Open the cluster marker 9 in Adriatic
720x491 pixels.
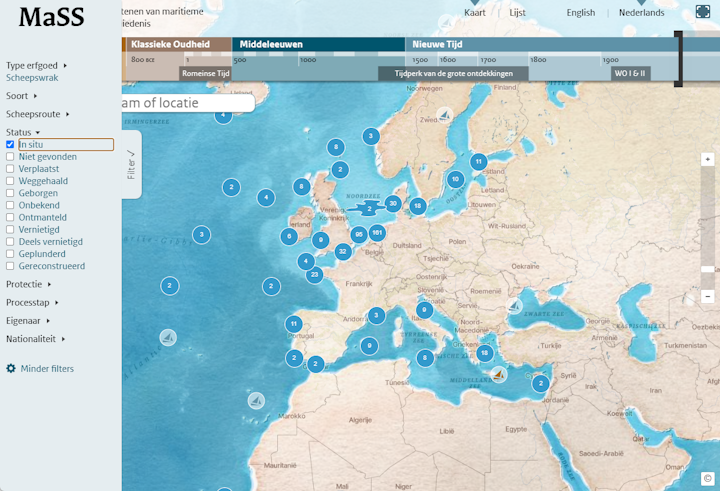tap(424, 310)
